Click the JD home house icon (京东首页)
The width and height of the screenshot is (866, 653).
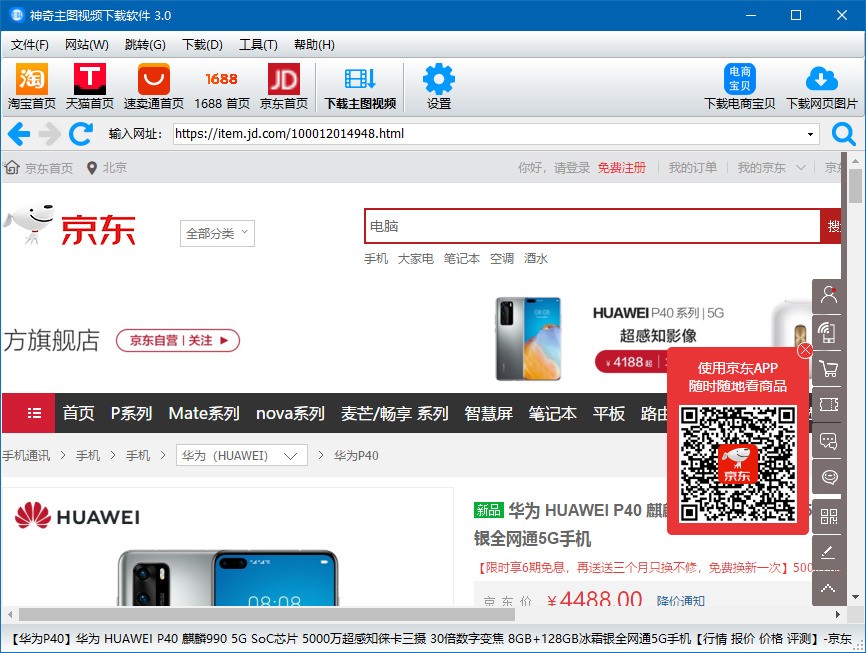(x=12, y=167)
